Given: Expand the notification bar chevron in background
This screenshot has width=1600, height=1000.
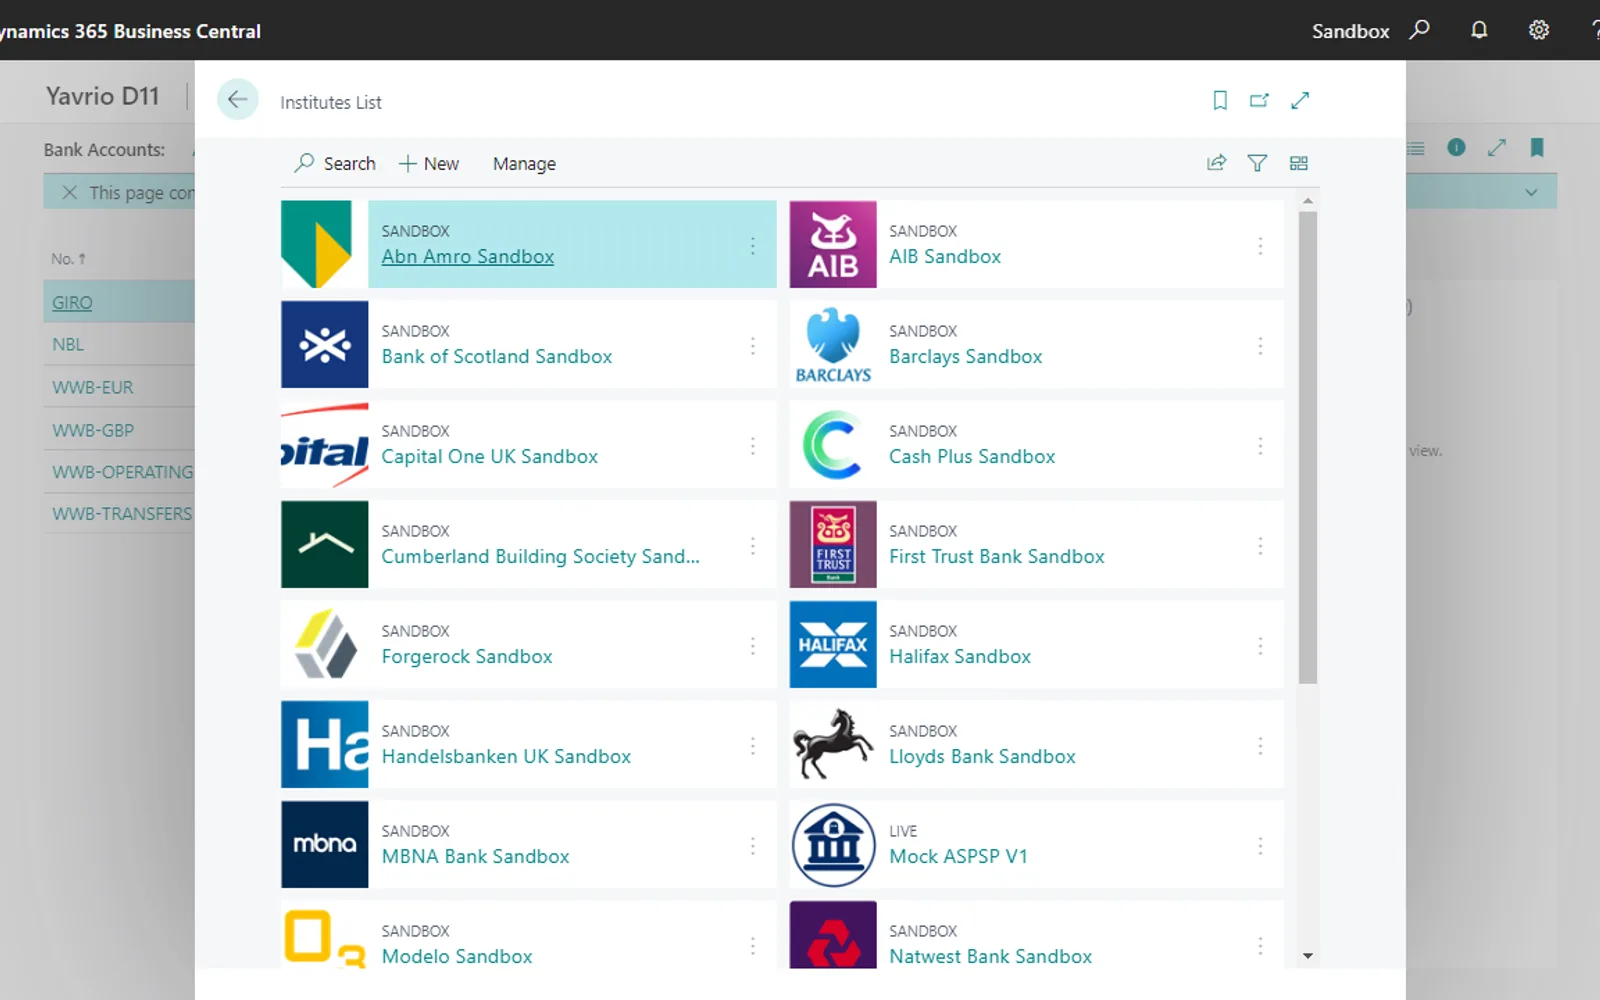Looking at the screenshot, I should point(1531,192).
